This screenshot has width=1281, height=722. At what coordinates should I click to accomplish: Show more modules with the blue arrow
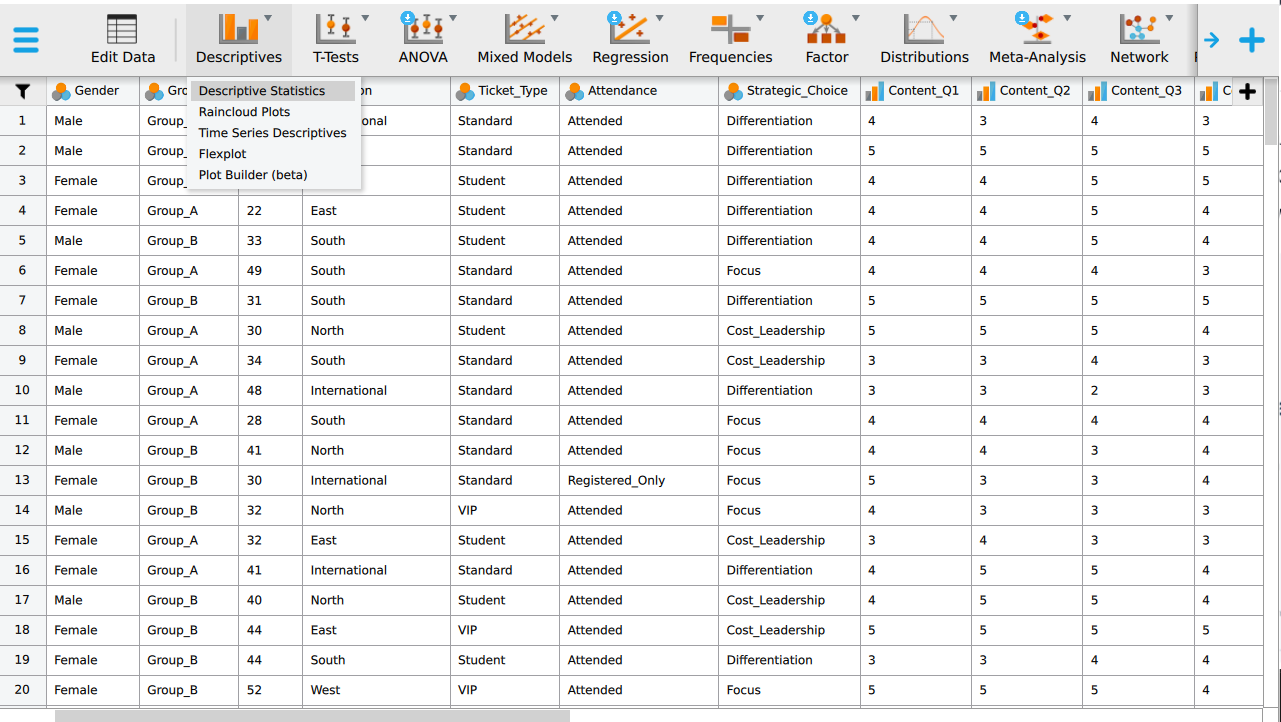tap(1211, 40)
